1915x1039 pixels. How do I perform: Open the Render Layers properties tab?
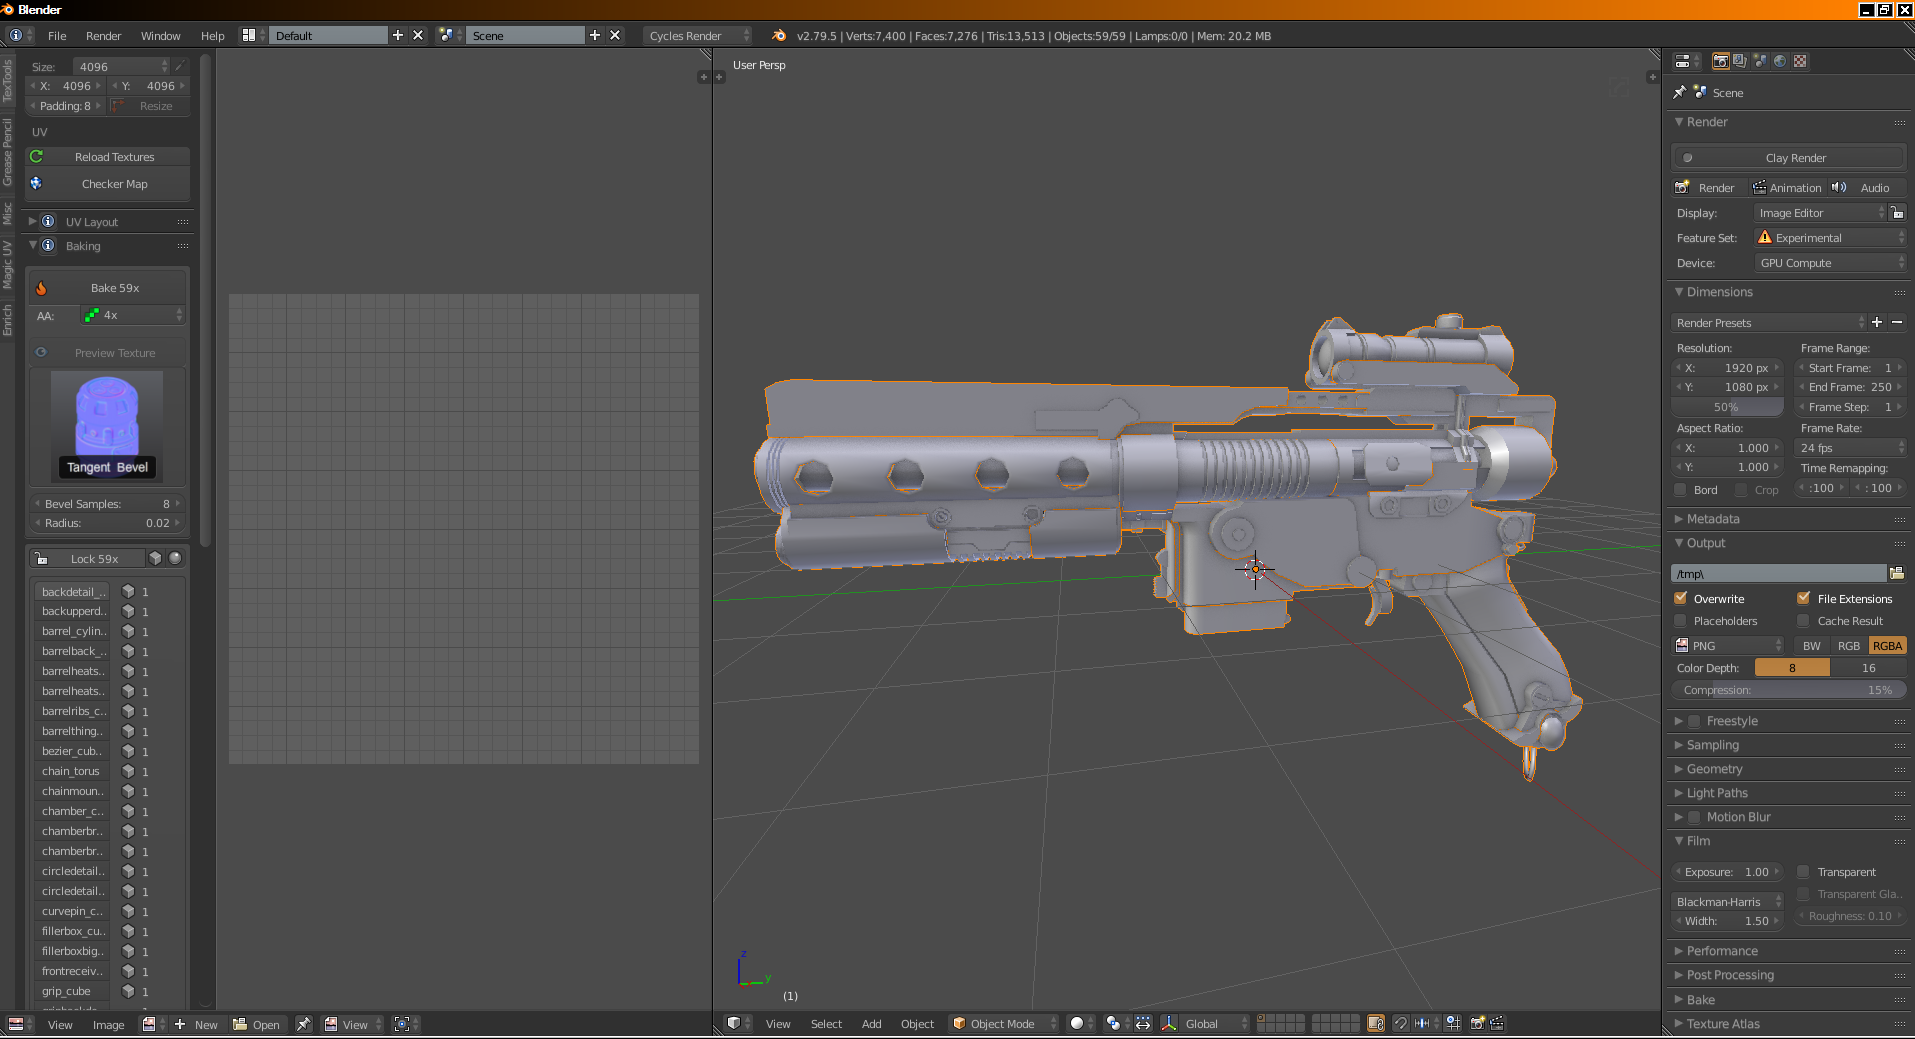[1740, 61]
